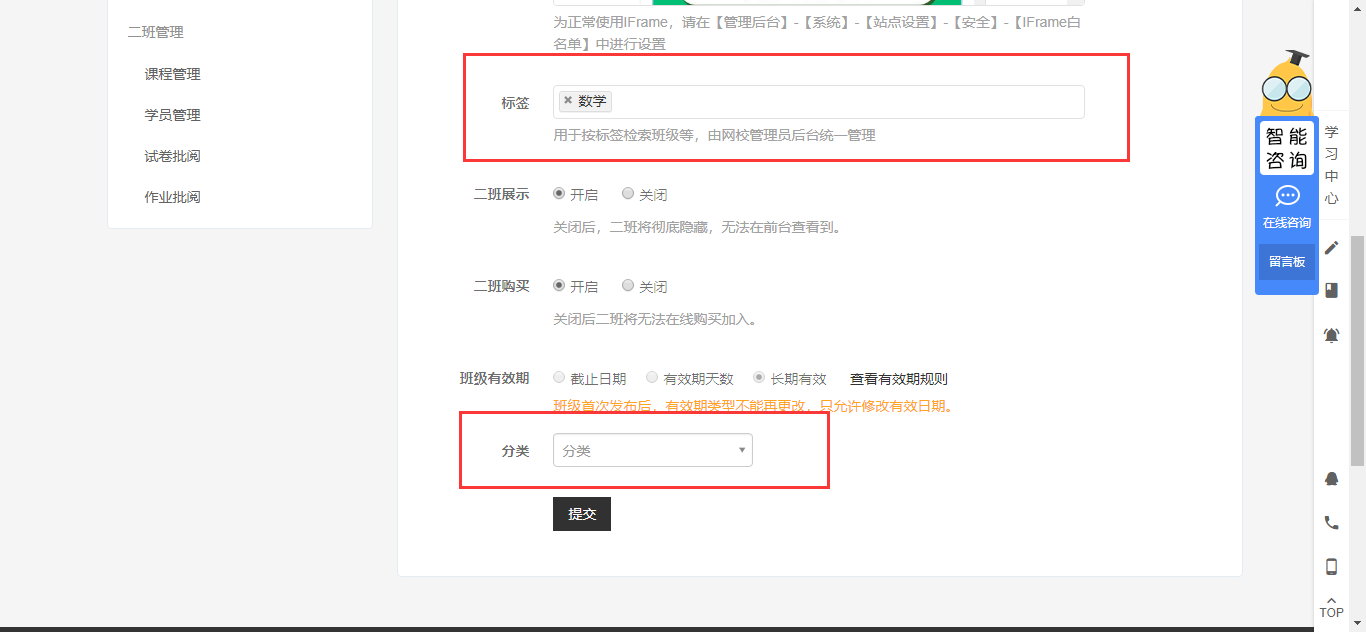Open 课程管理 in the left menu
The width and height of the screenshot is (1366, 632).
click(x=172, y=74)
